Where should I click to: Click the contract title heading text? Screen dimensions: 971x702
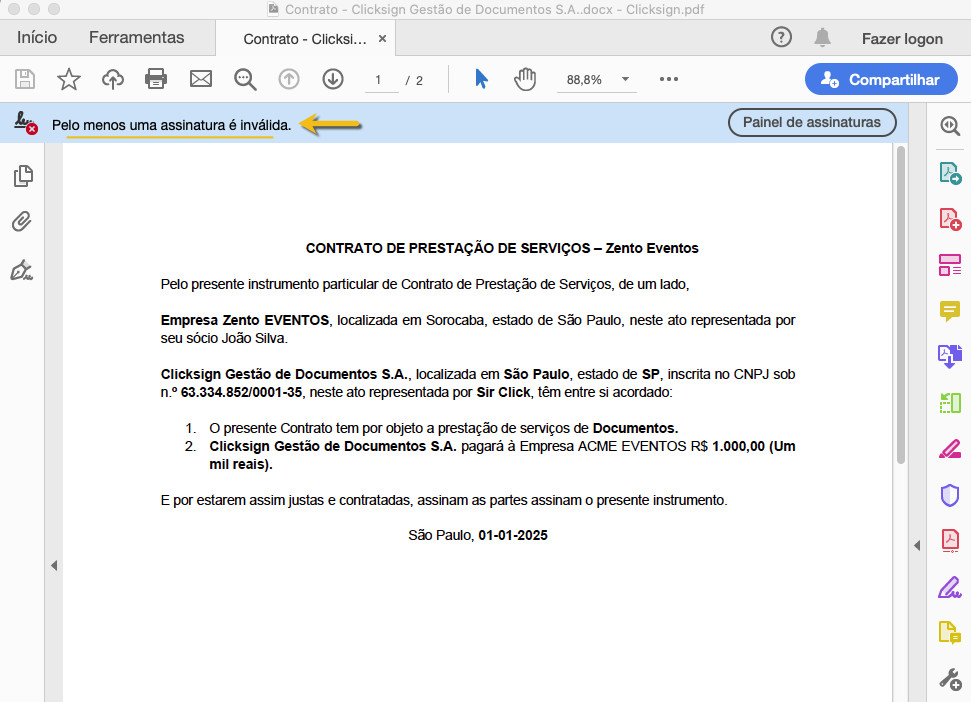[502, 248]
